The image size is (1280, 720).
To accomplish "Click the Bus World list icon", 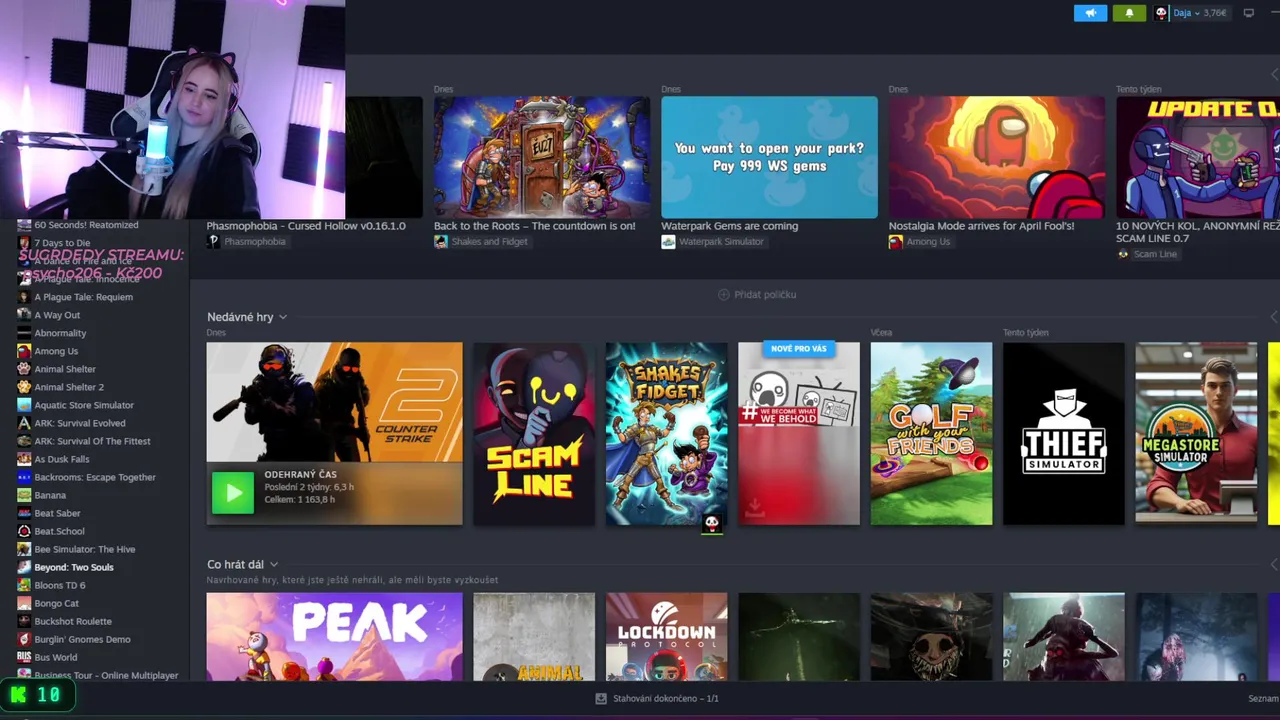I will (x=24, y=657).
